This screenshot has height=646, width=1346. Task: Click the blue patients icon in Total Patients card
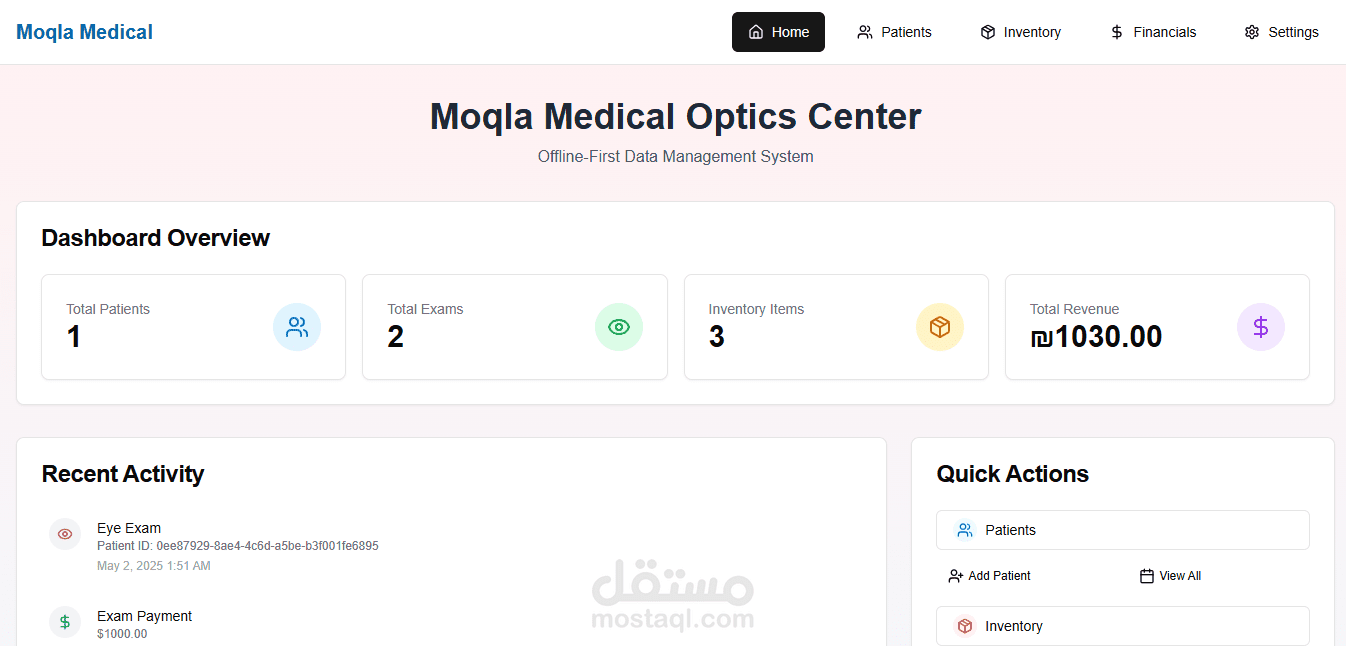(297, 327)
